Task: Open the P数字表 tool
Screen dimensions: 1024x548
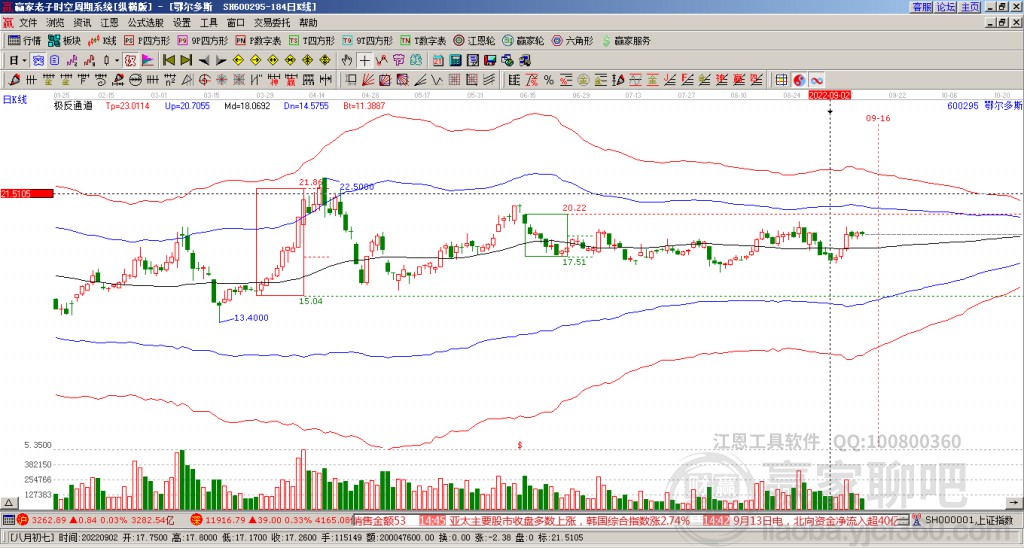Action: click(x=259, y=40)
